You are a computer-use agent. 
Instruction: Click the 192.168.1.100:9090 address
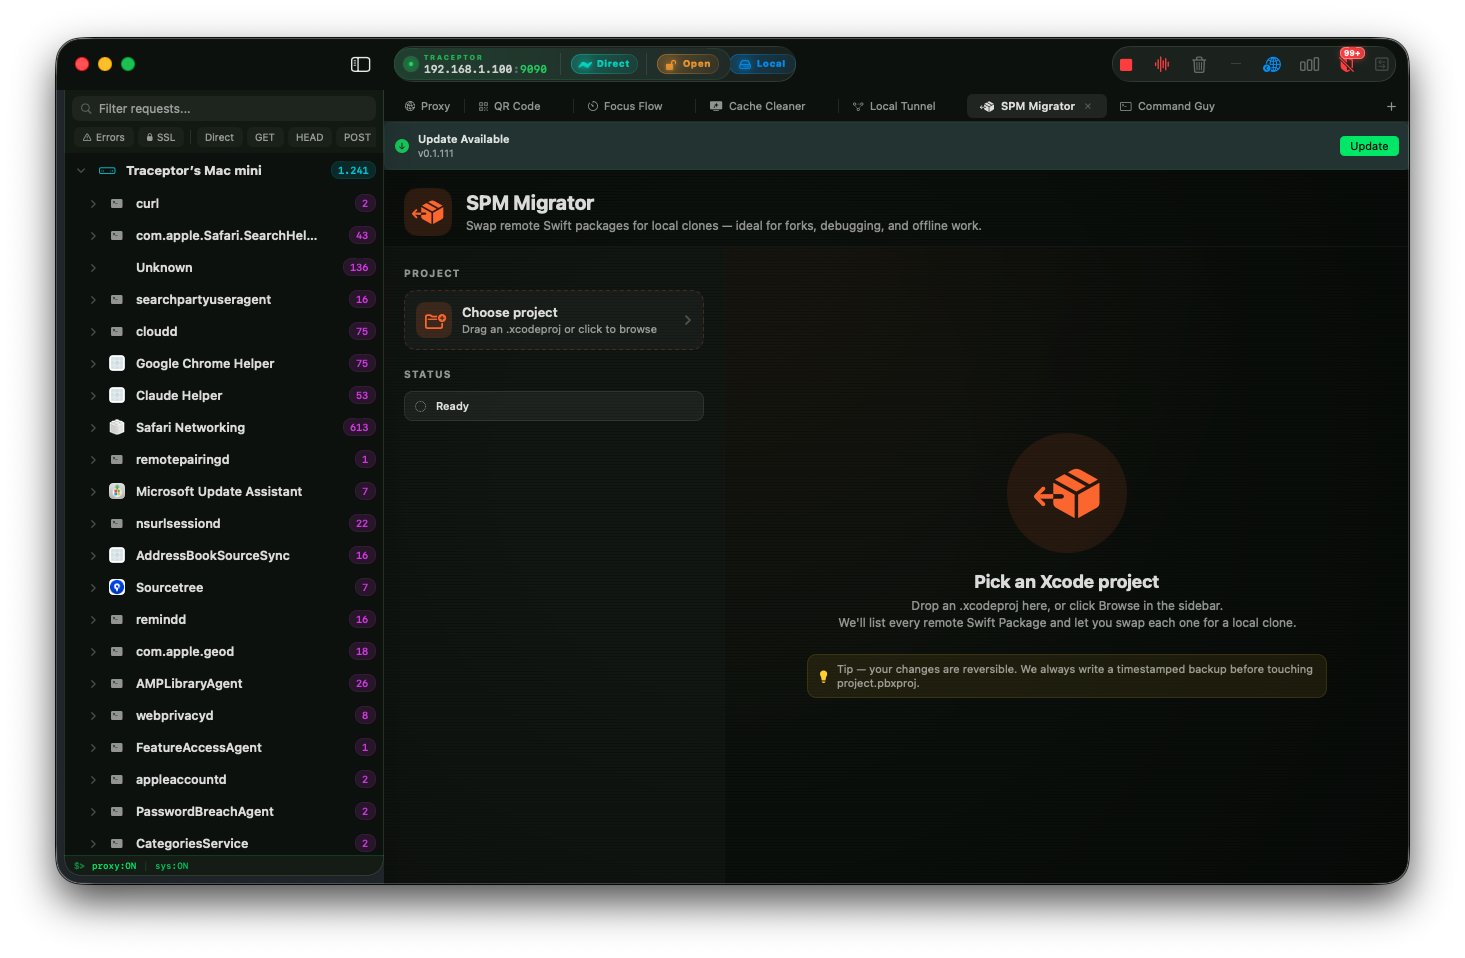[x=485, y=69]
